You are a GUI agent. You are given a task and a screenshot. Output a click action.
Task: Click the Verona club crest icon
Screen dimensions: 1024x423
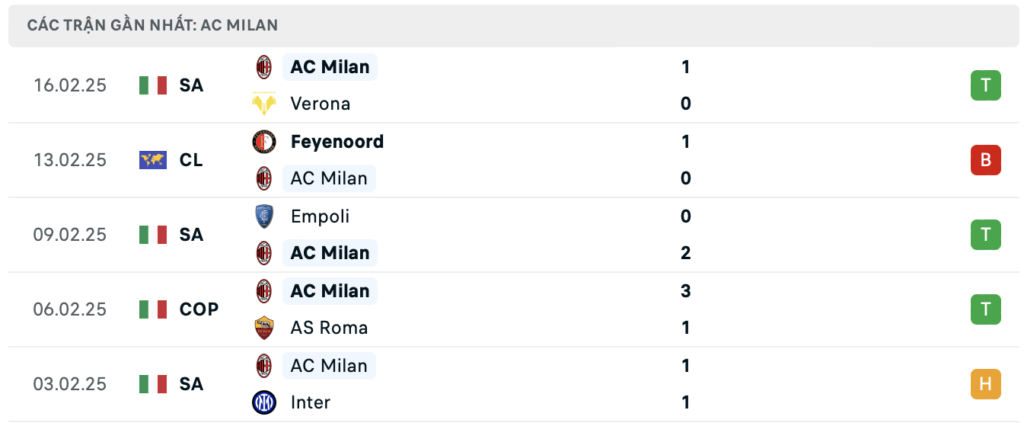pyautogui.click(x=264, y=103)
